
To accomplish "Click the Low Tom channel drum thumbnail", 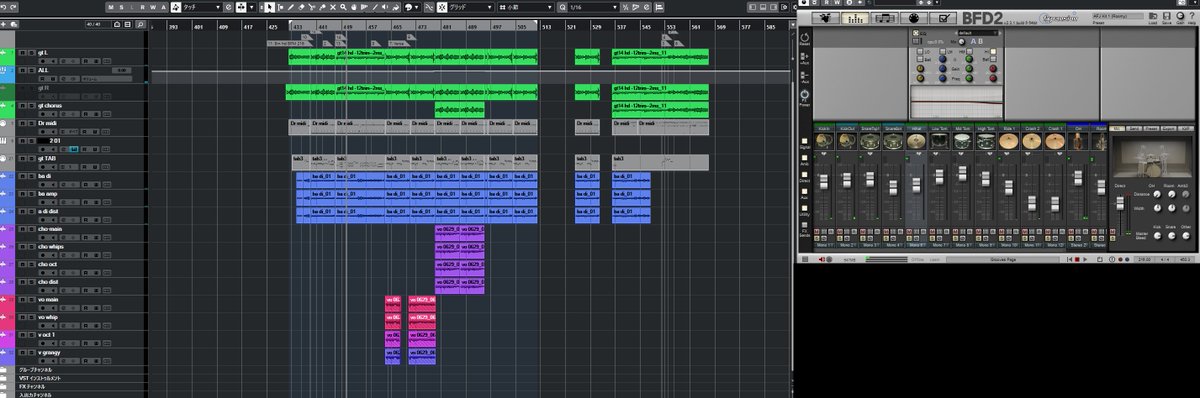I will 939,141.
